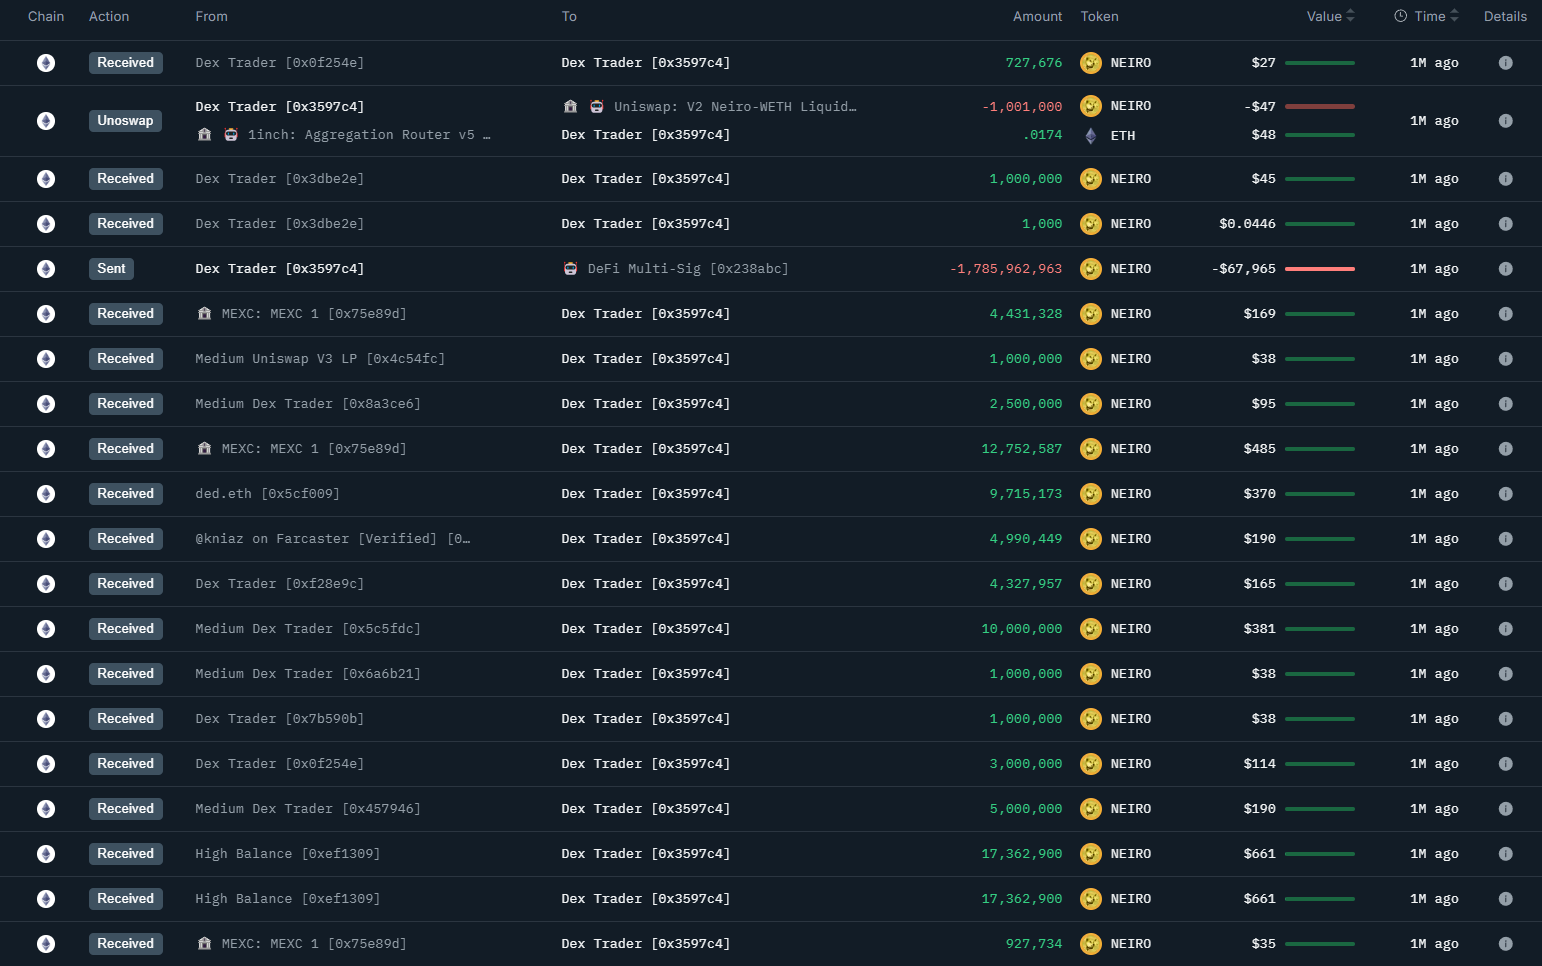Click the 1inch Aggregation Router icon
Screen dimensions: 1542x966
231,135
